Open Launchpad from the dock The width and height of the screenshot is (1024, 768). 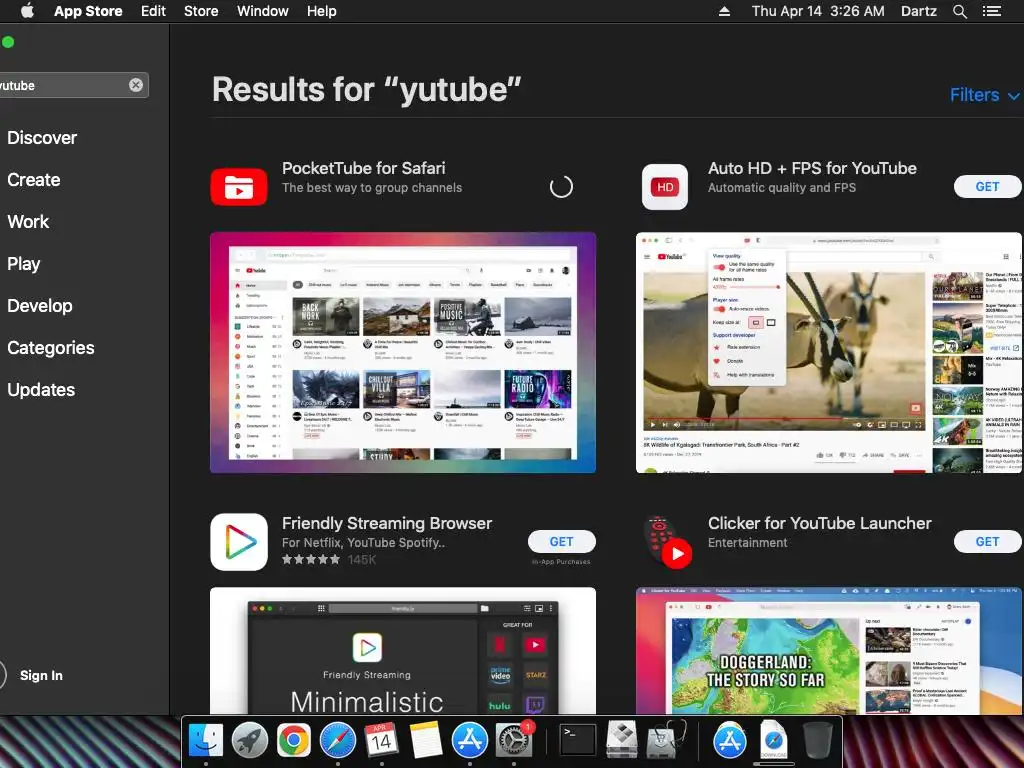pyautogui.click(x=249, y=740)
